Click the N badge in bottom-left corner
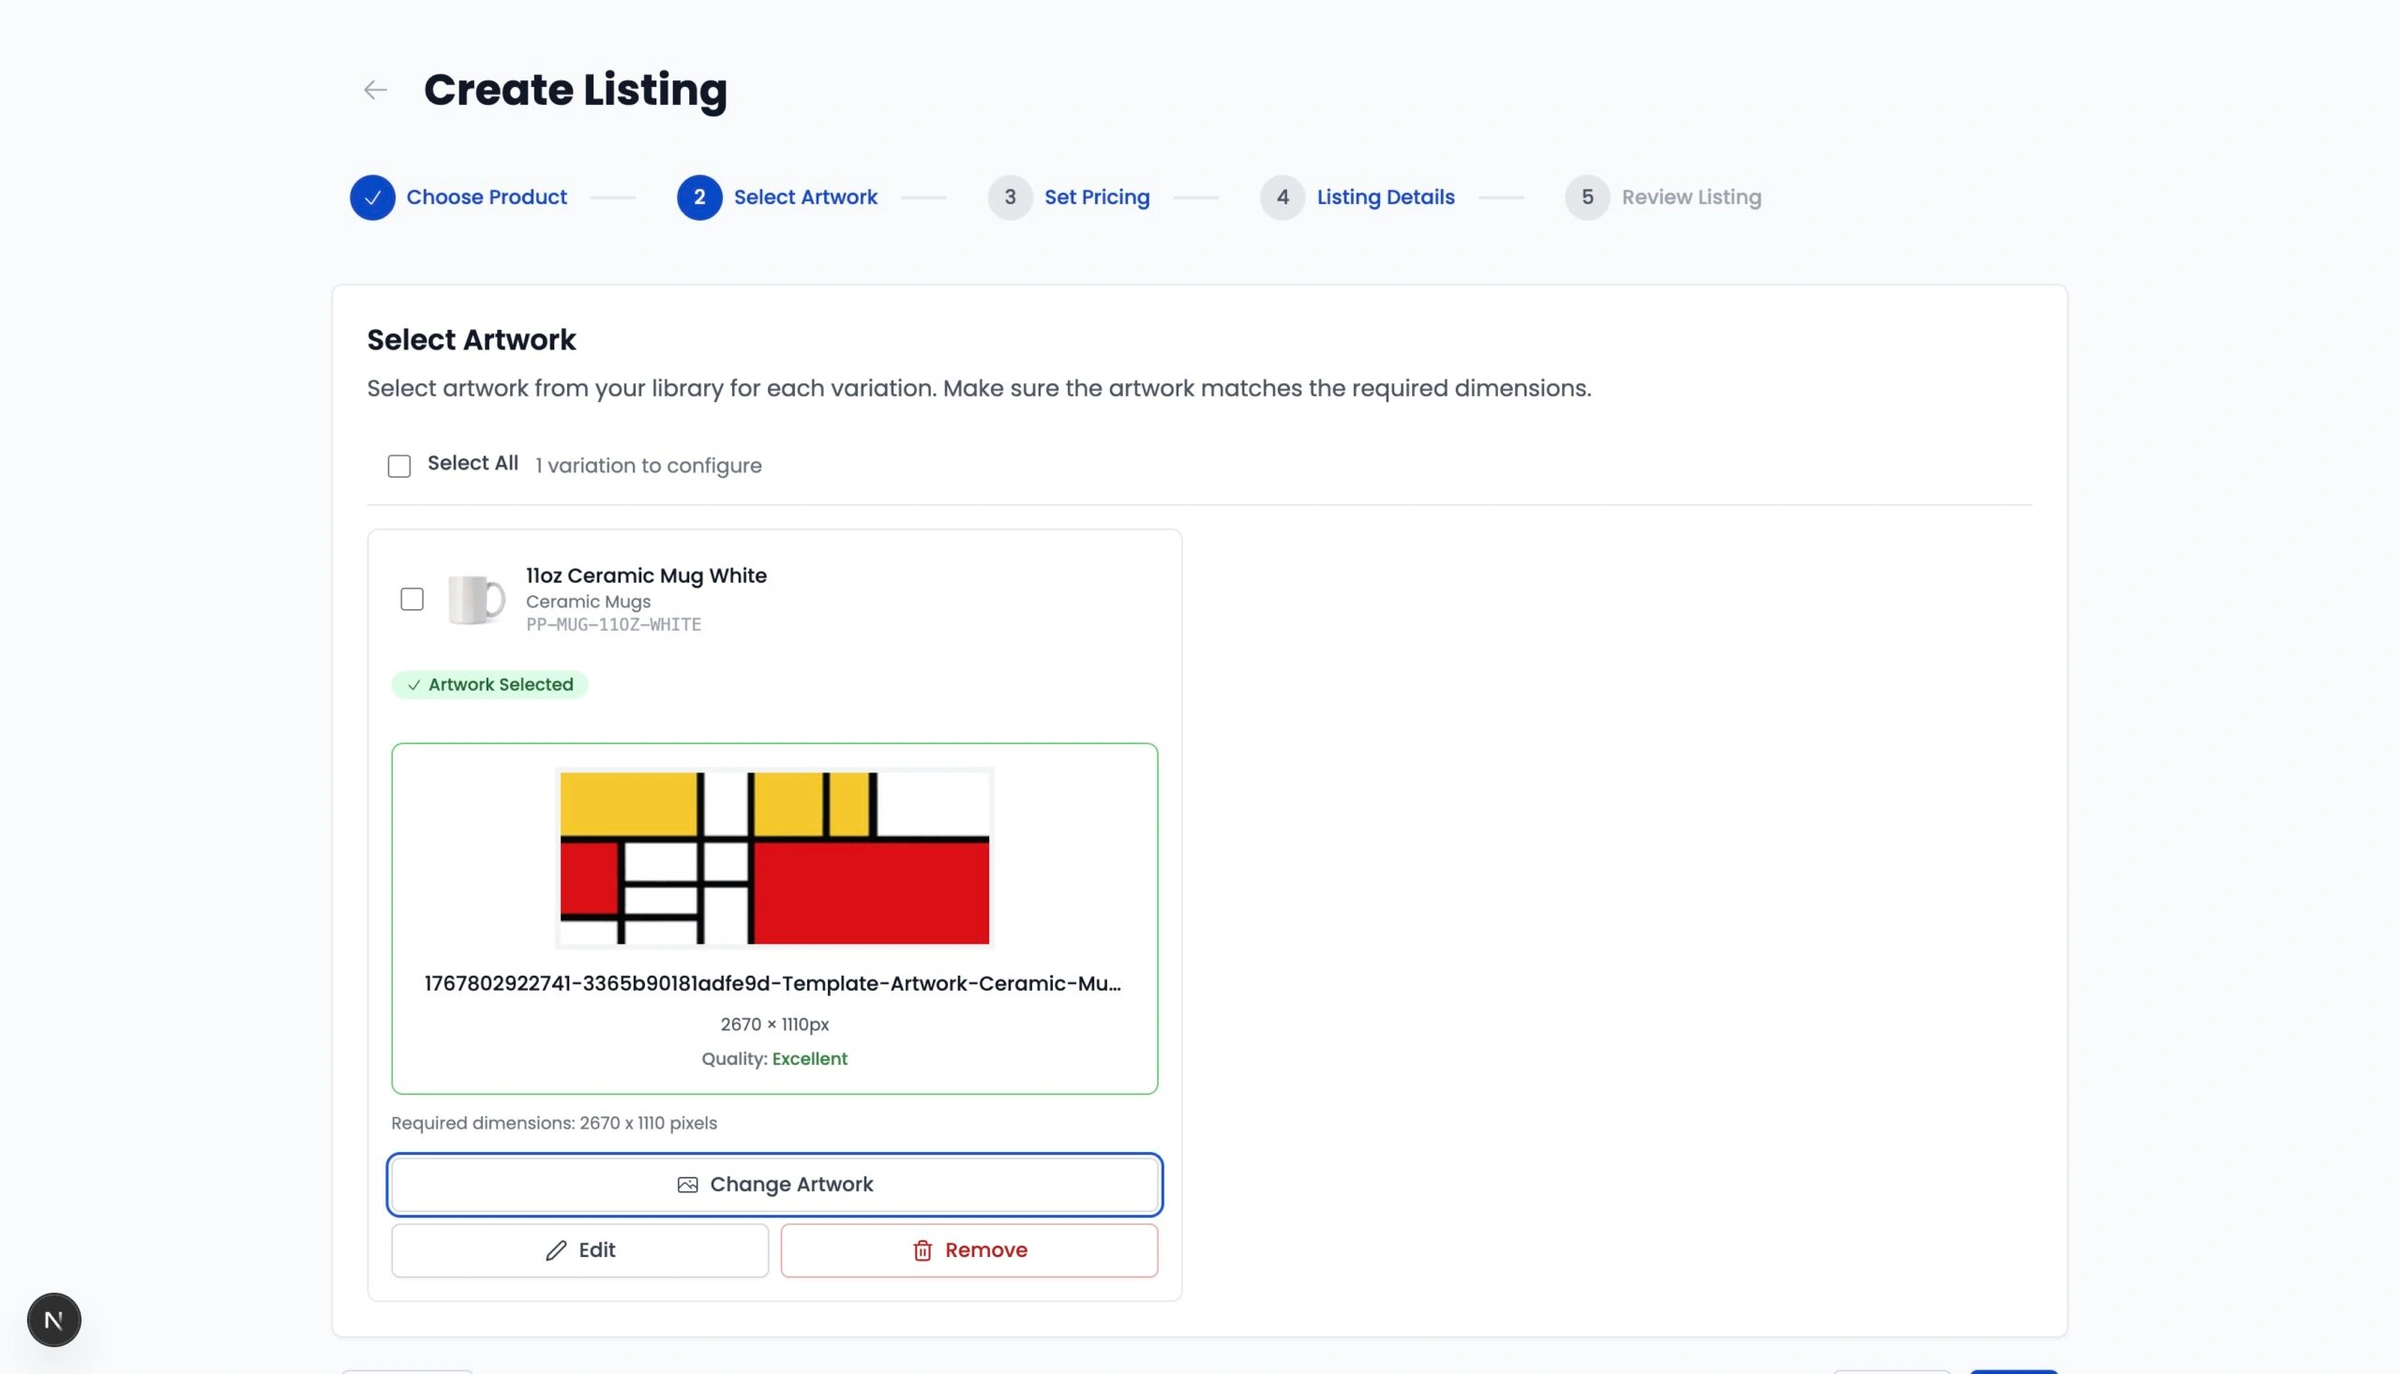The image size is (2400, 1374). pos(53,1319)
